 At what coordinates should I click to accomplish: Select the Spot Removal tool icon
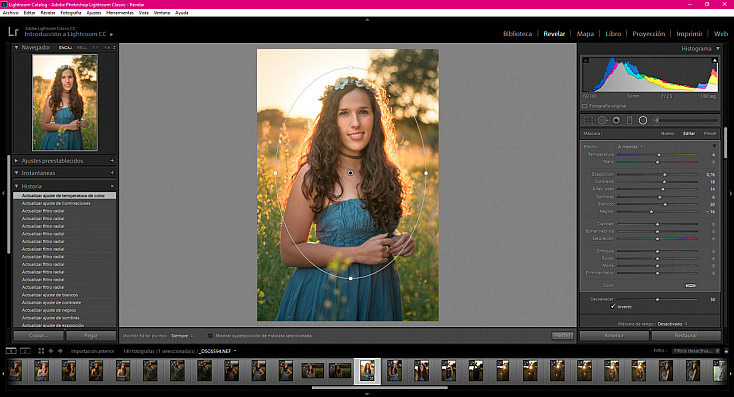click(602, 120)
